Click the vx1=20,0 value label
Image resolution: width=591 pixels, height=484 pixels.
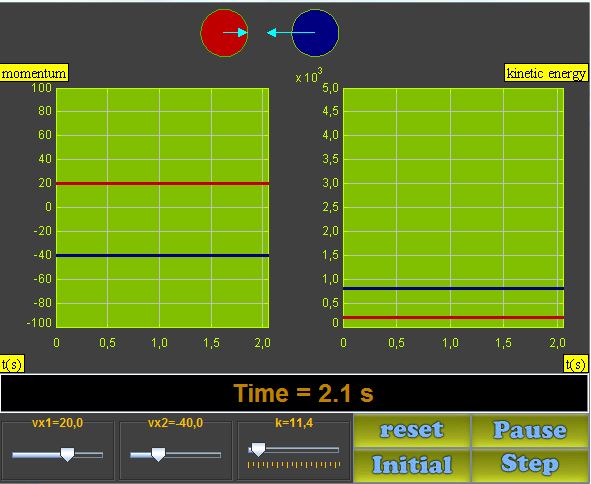coord(57,423)
